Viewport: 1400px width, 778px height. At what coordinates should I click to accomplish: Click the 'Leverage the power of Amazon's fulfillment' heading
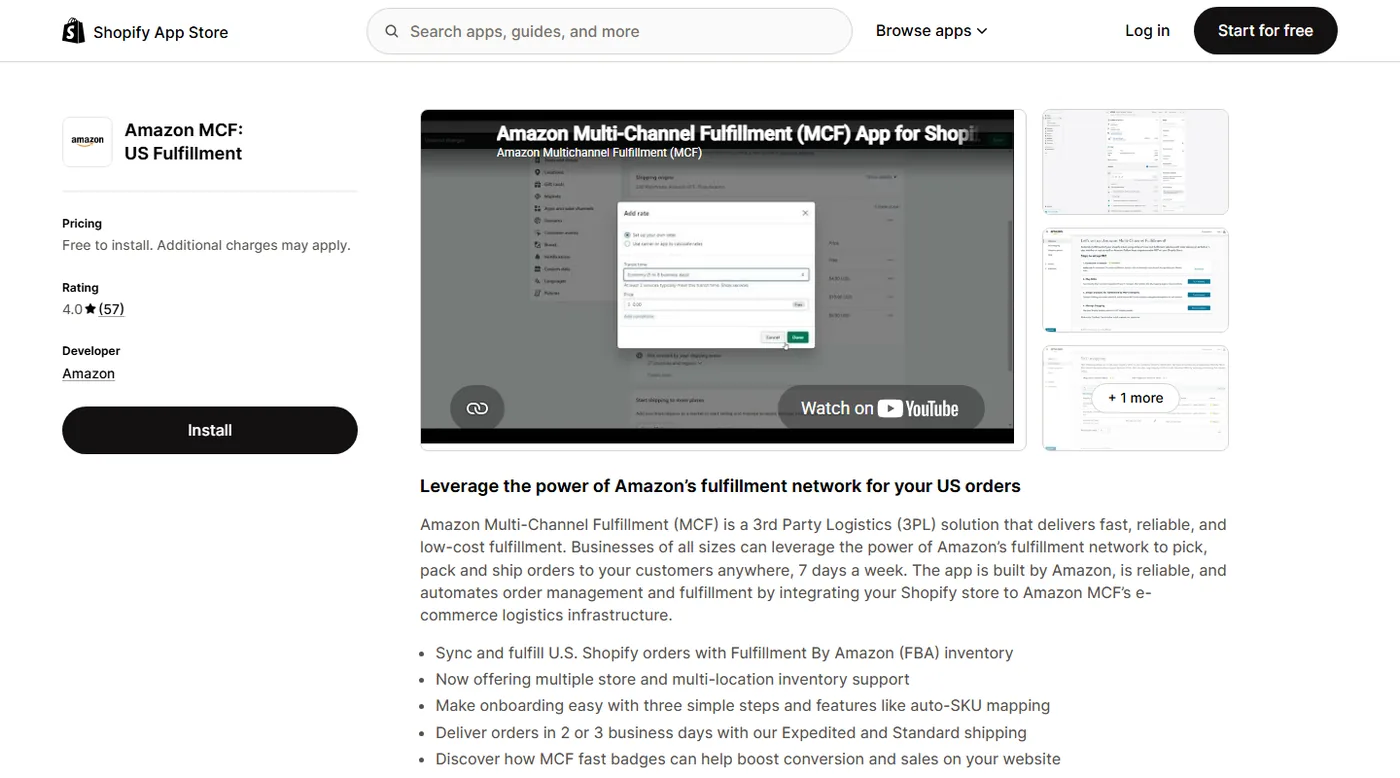click(x=720, y=486)
